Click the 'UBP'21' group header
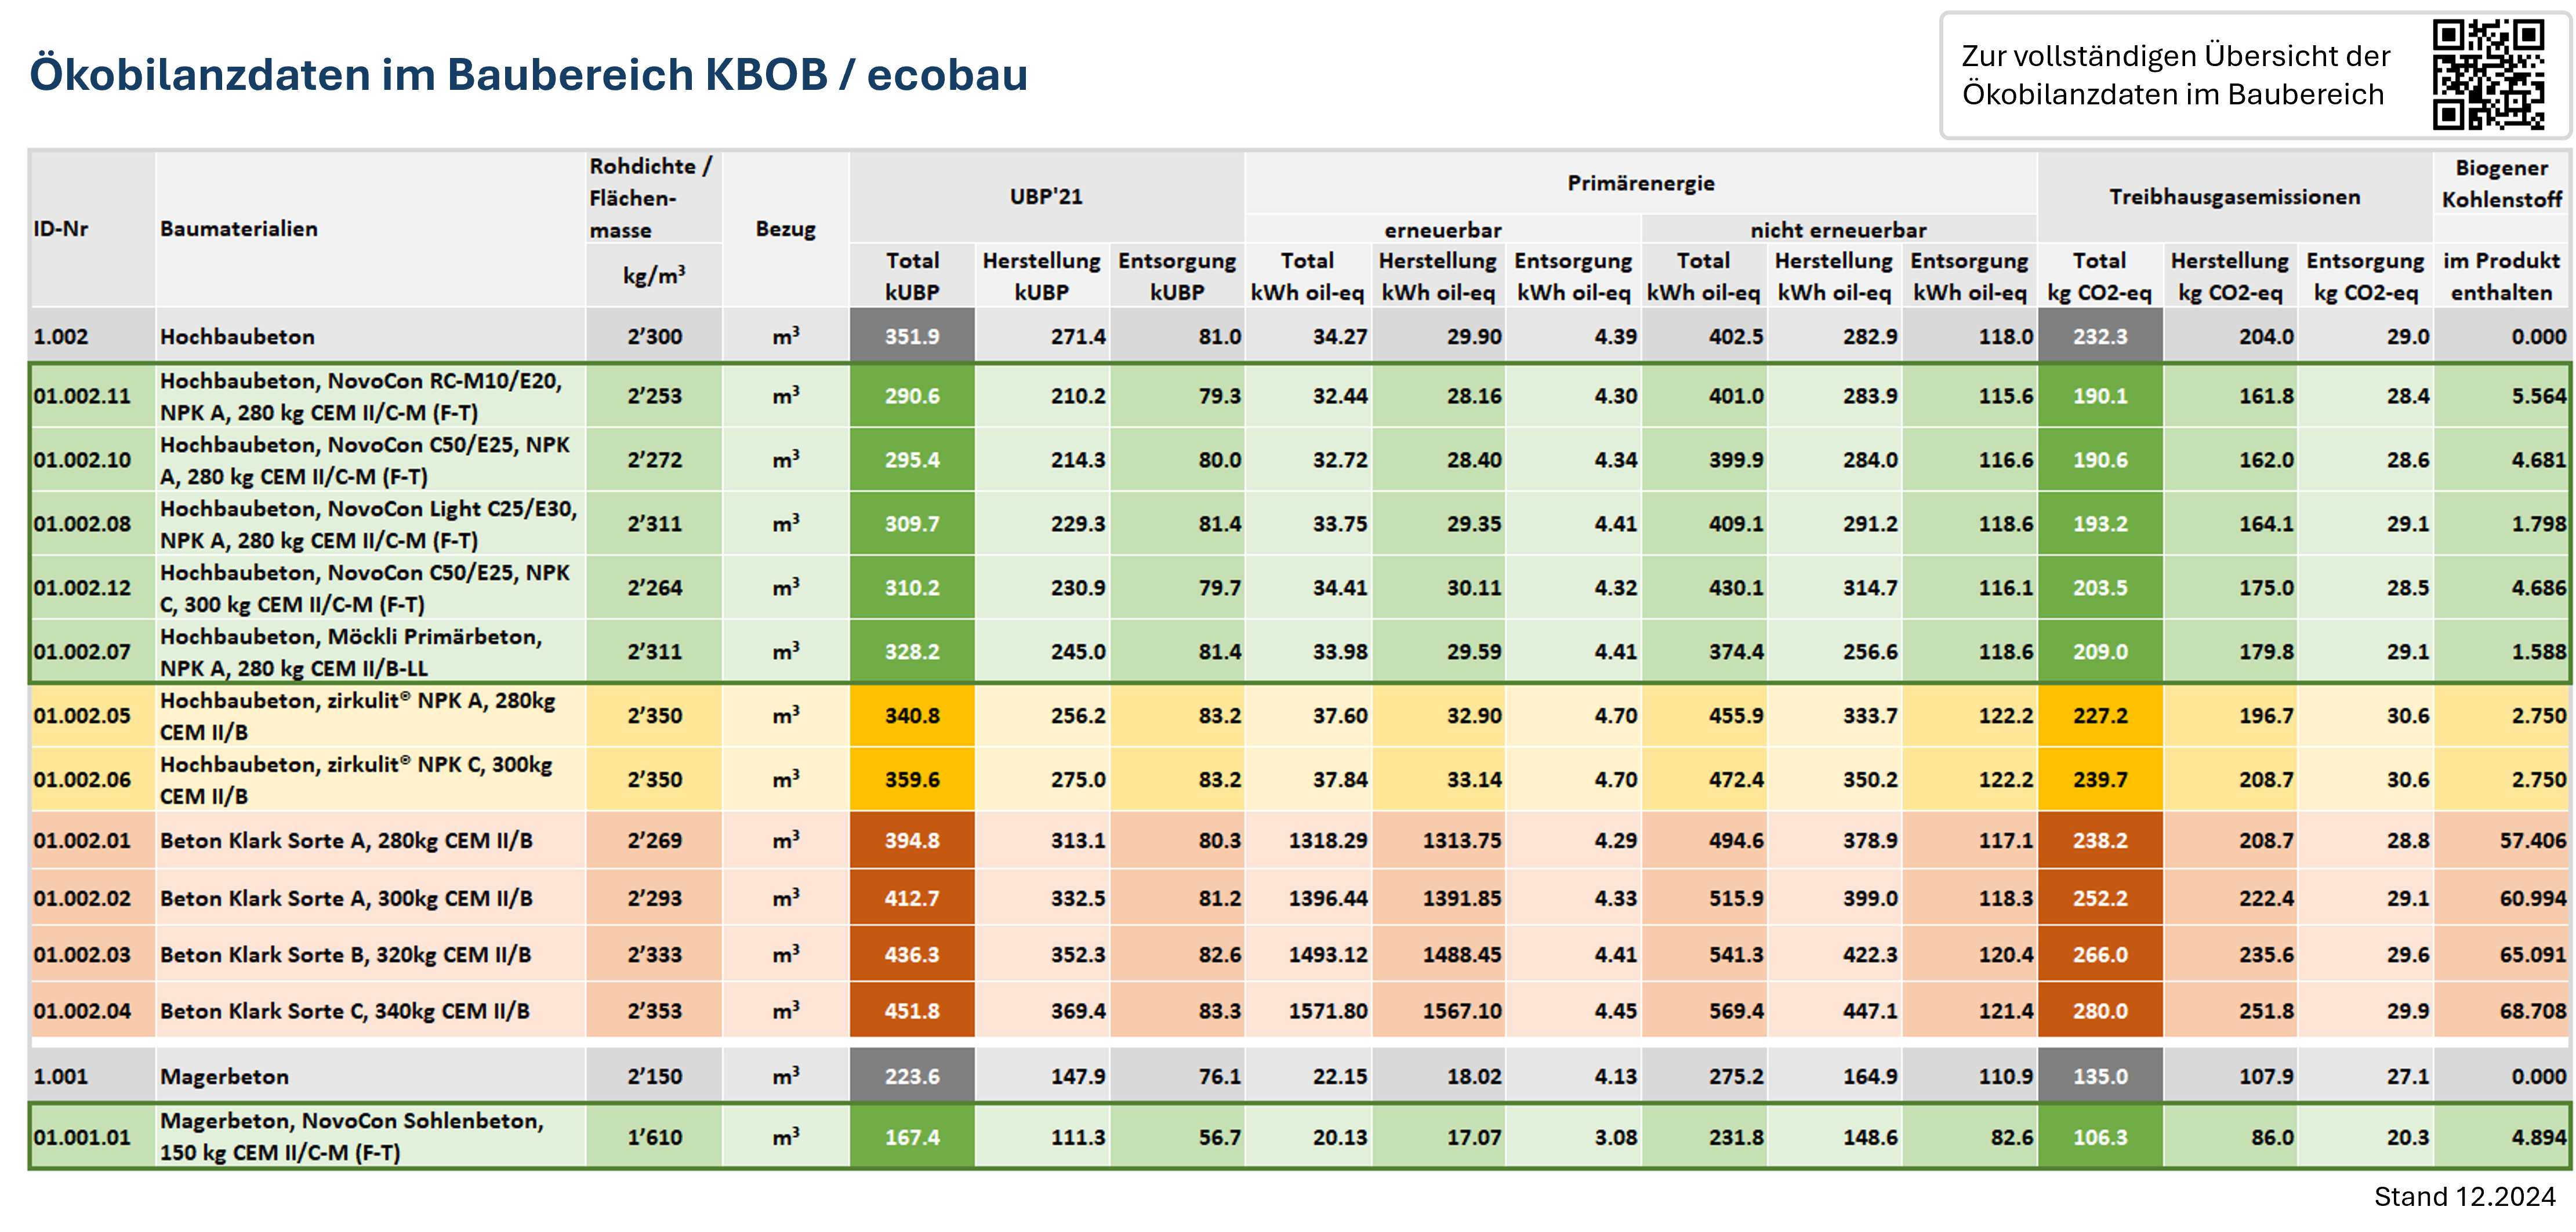The height and width of the screenshot is (1232, 2576). pyautogui.click(x=1046, y=196)
